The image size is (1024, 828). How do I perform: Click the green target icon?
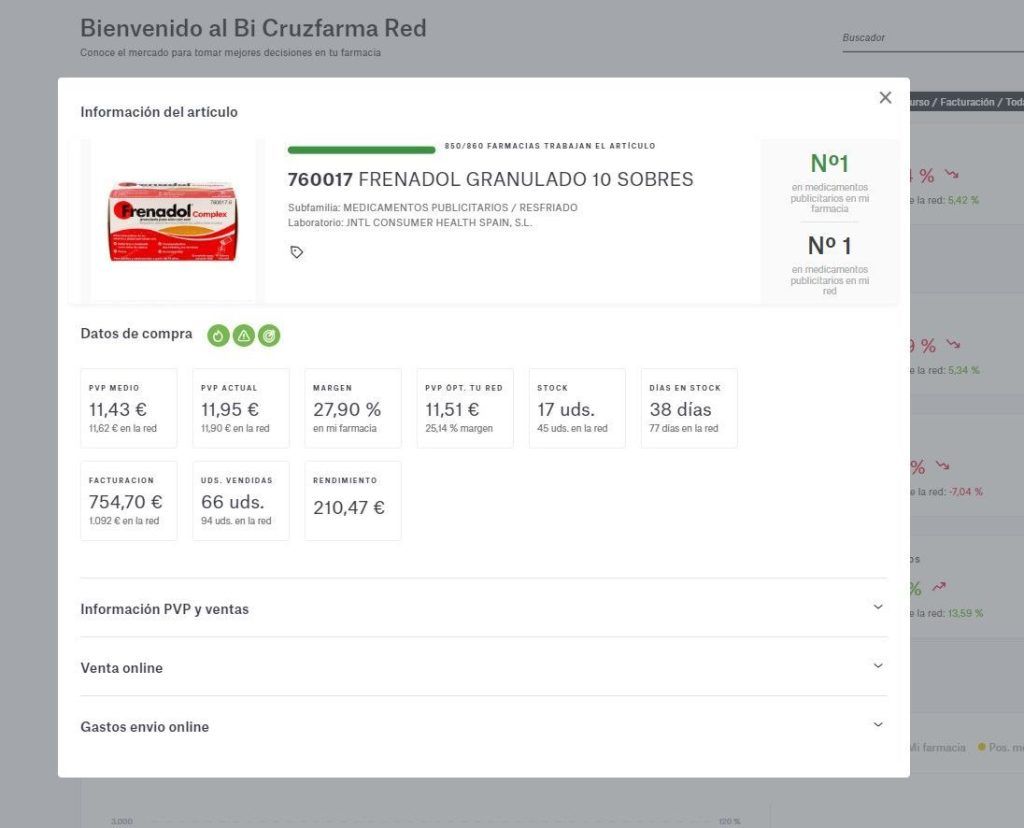tap(269, 336)
